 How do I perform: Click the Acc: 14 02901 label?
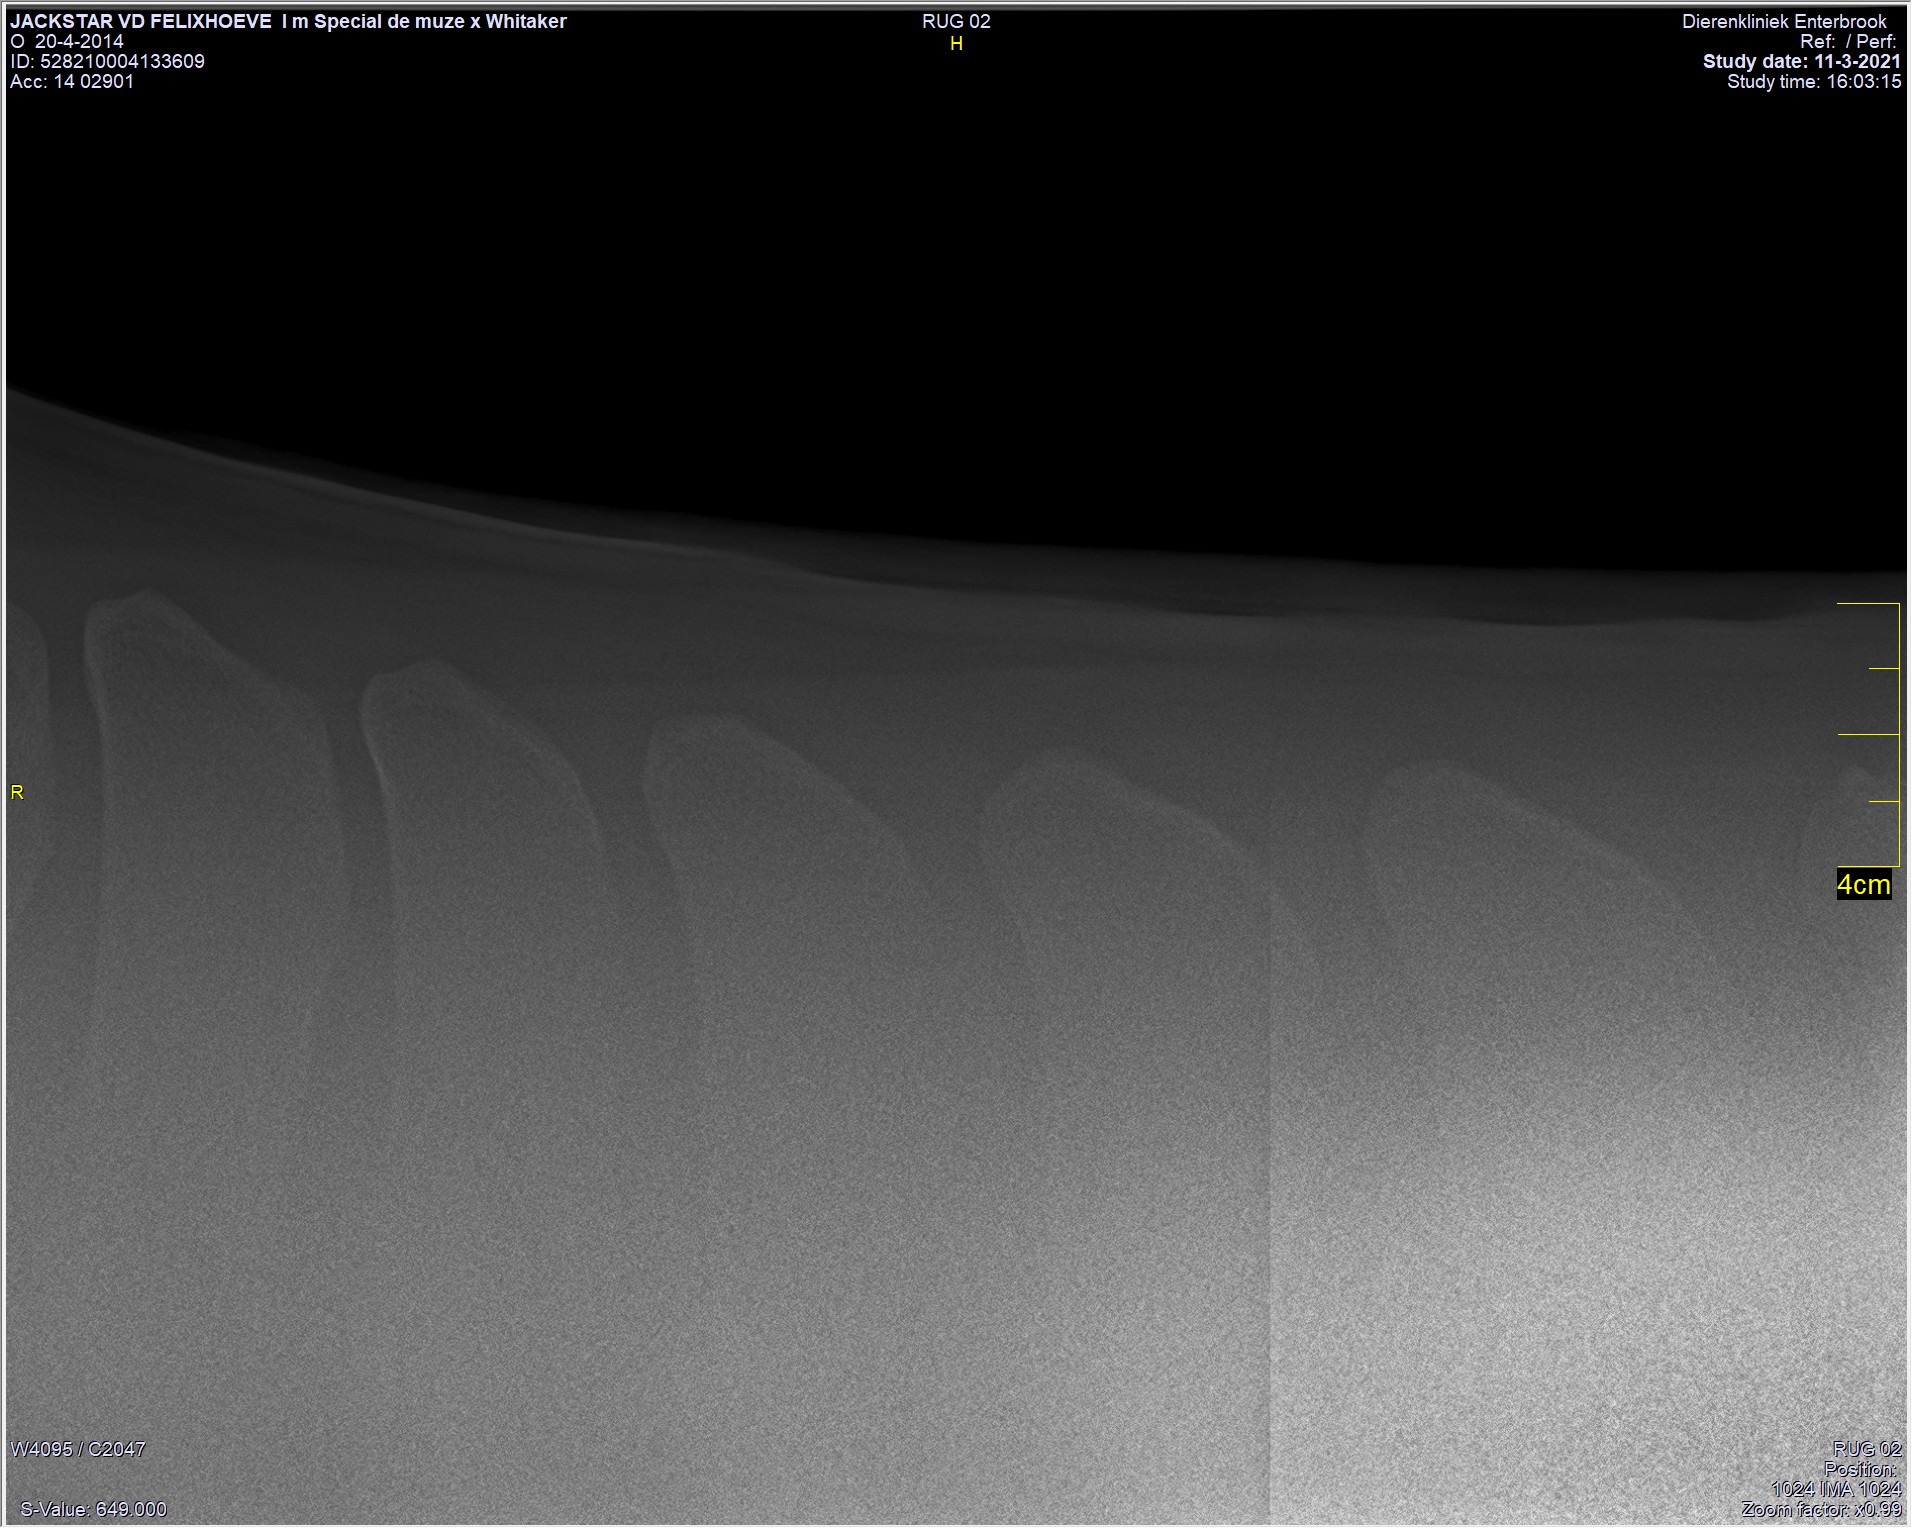[x=72, y=82]
